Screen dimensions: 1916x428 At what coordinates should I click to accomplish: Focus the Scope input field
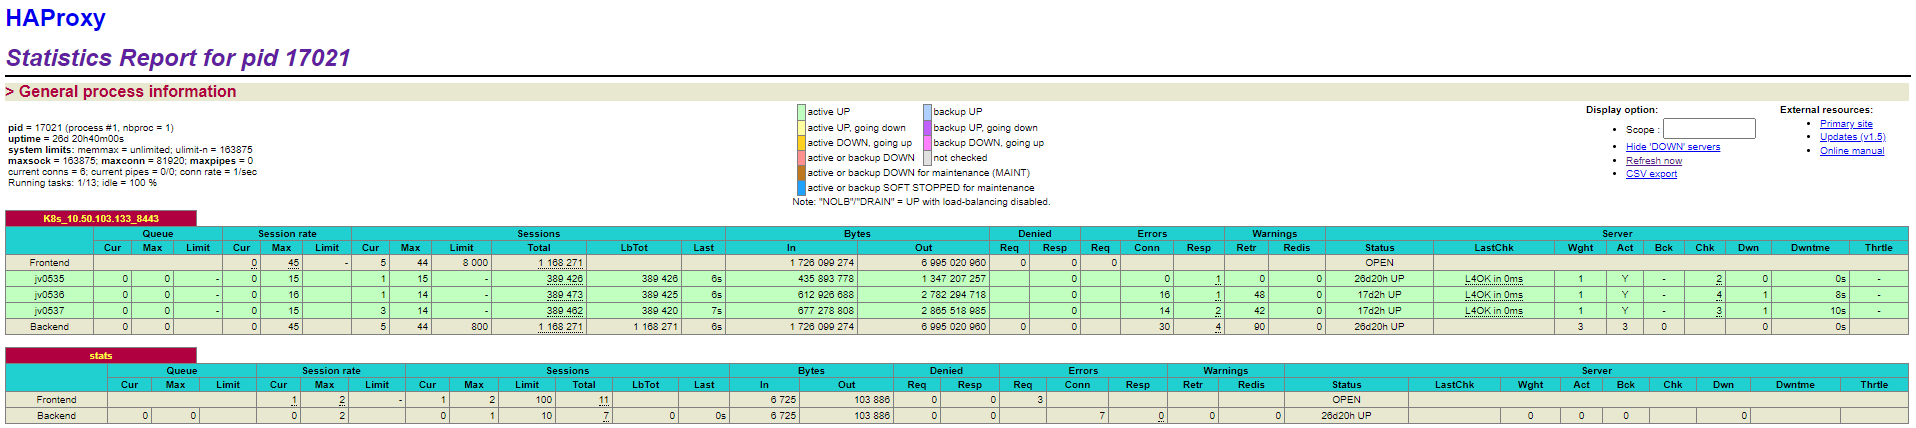pyautogui.click(x=1709, y=129)
